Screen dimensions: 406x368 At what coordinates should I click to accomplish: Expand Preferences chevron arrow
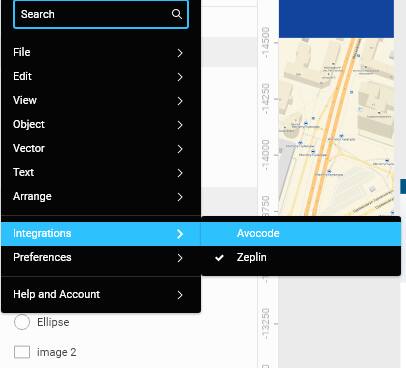(x=180, y=258)
